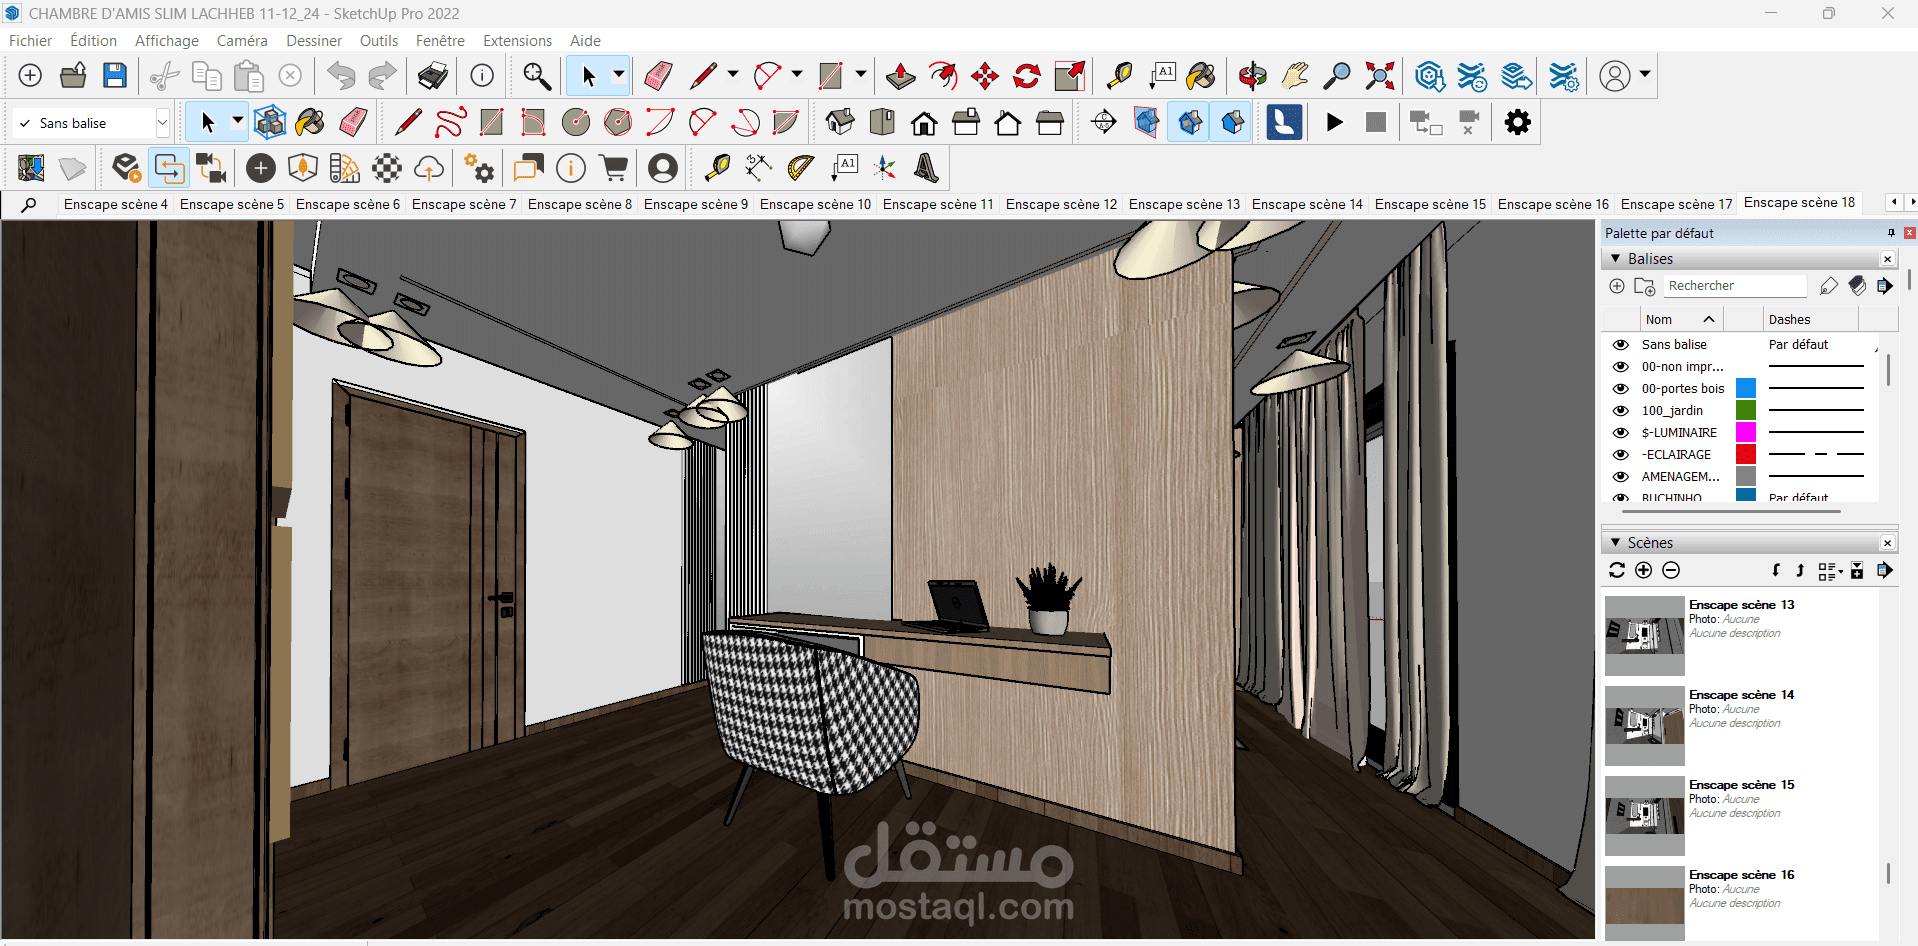Select the 3D Text tool
Screen dimensions: 1918x946
coord(926,168)
